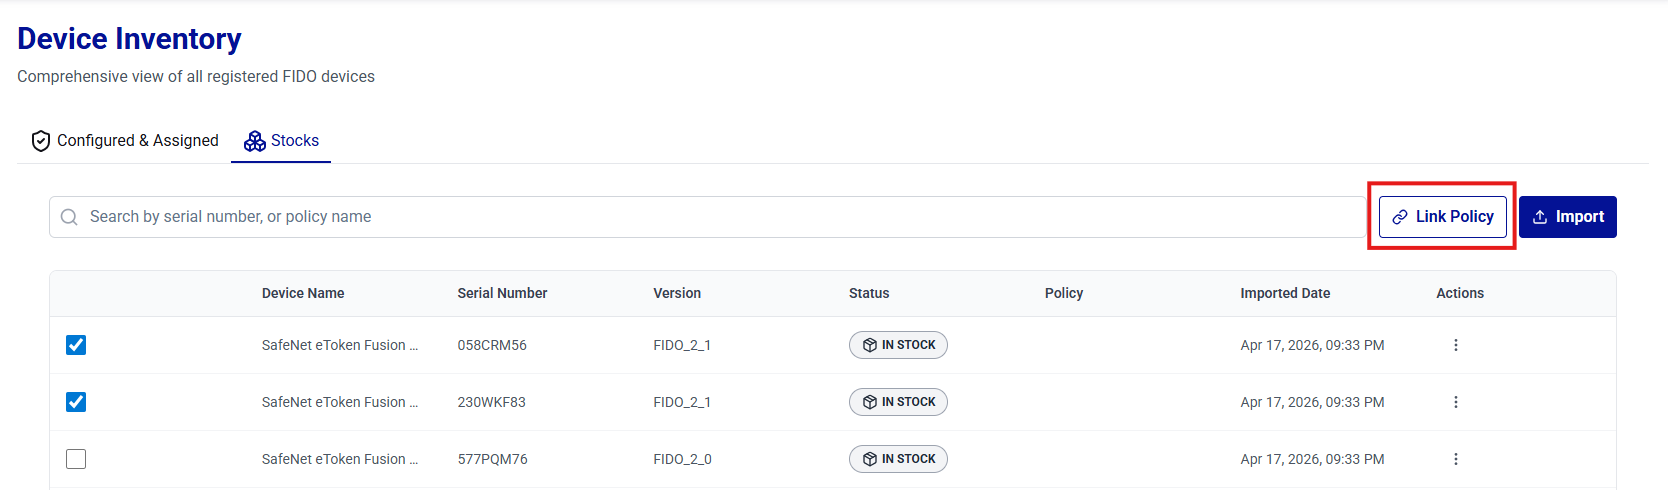Click the Imported Date column header

pyautogui.click(x=1285, y=293)
